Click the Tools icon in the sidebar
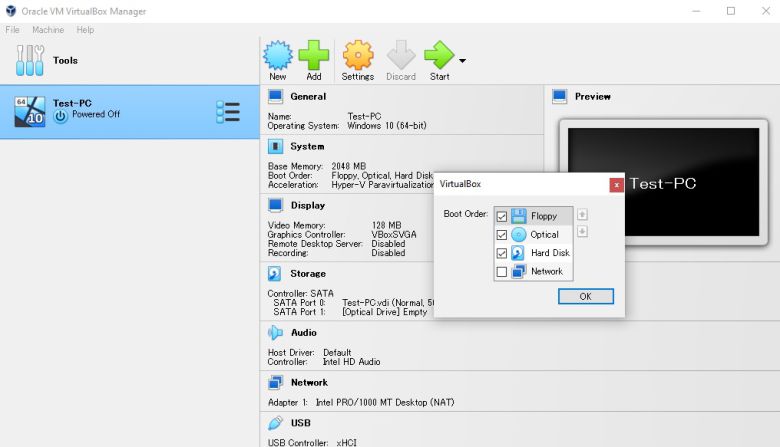The image size is (780, 447). [x=29, y=60]
